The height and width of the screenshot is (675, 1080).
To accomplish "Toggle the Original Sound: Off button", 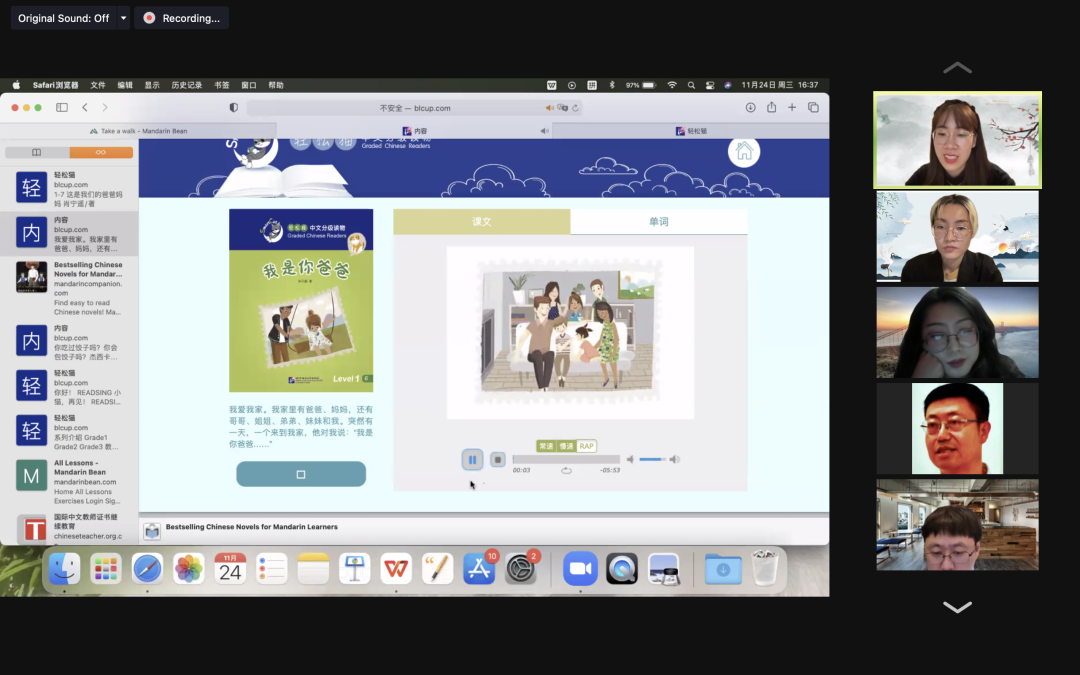I will pyautogui.click(x=63, y=18).
